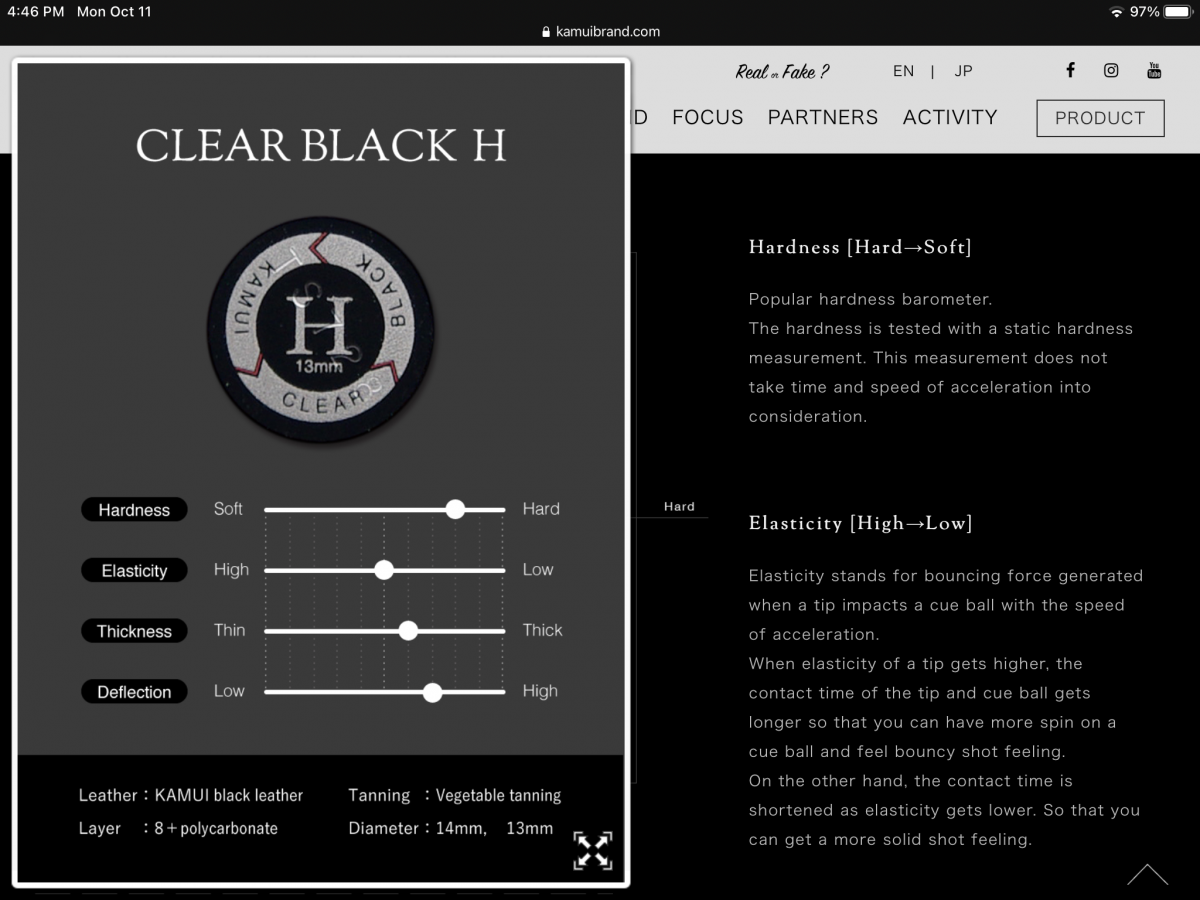Click the PRODUCT button
The width and height of the screenshot is (1200, 900).
(x=1100, y=118)
